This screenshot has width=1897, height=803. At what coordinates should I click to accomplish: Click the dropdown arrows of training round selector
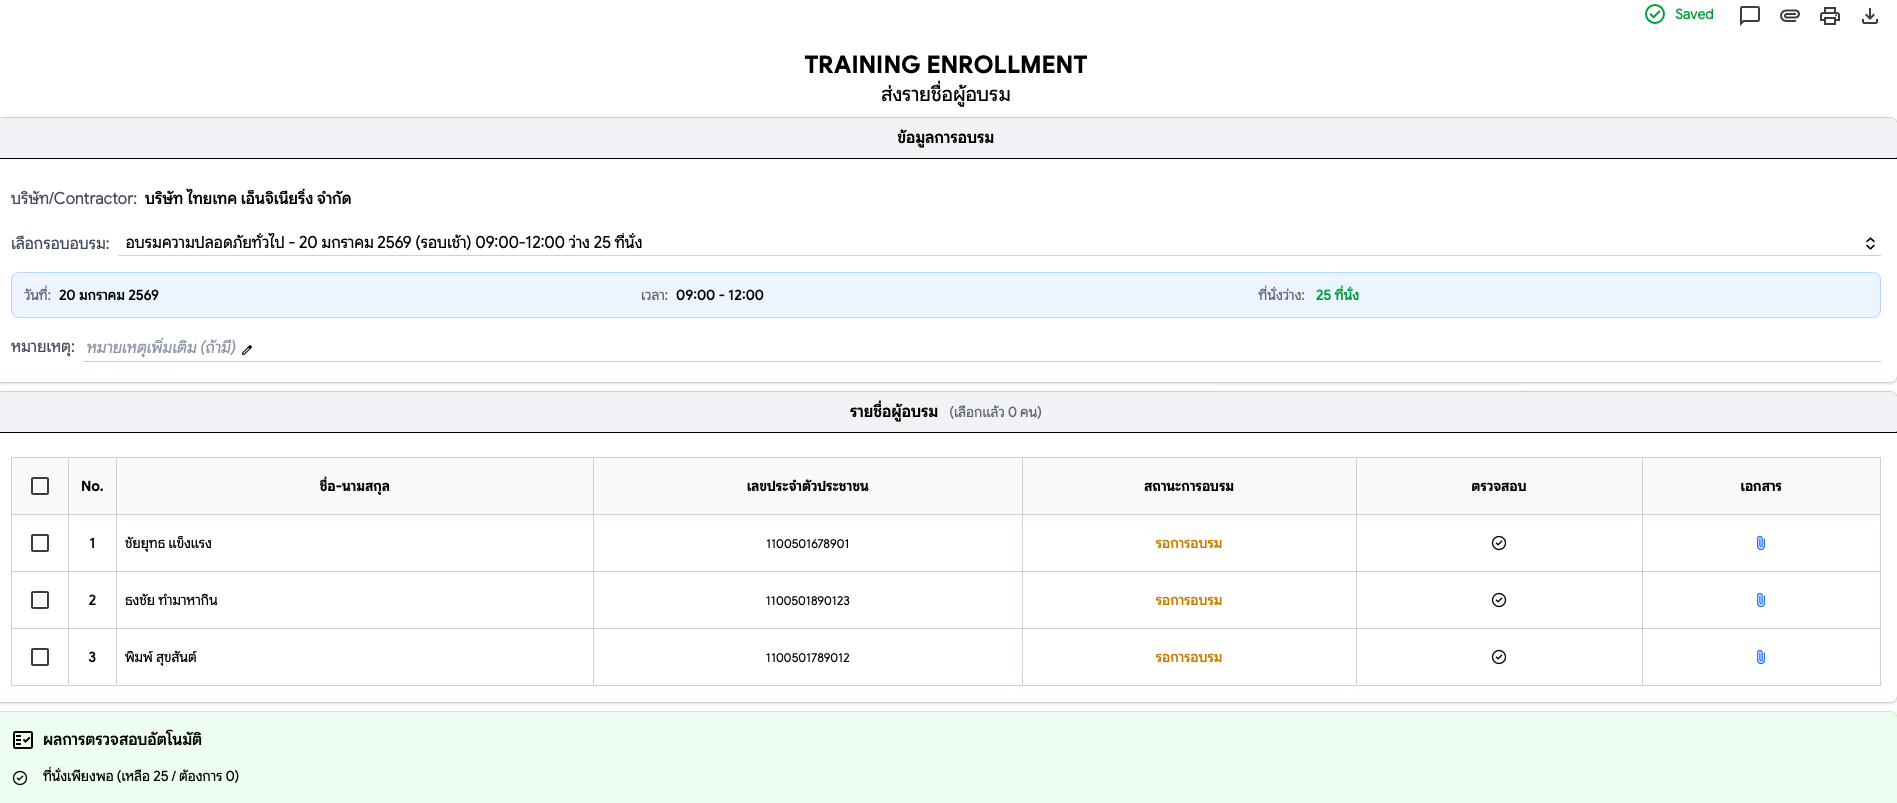(1869, 243)
